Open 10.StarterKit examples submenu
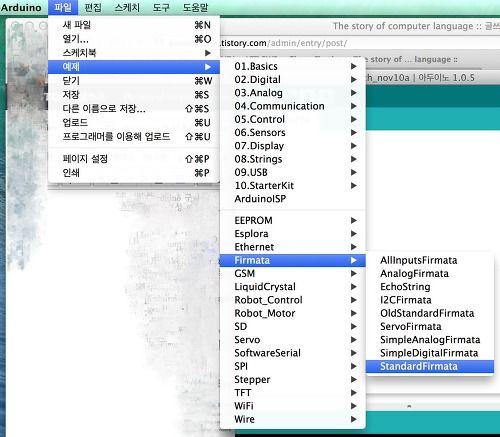 click(x=293, y=186)
